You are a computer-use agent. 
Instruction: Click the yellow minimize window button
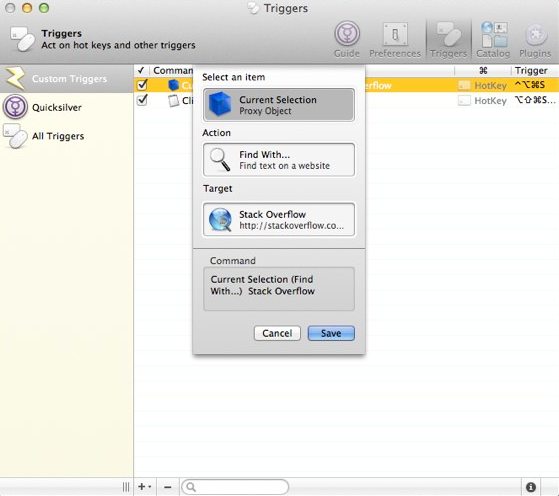[x=27, y=7]
